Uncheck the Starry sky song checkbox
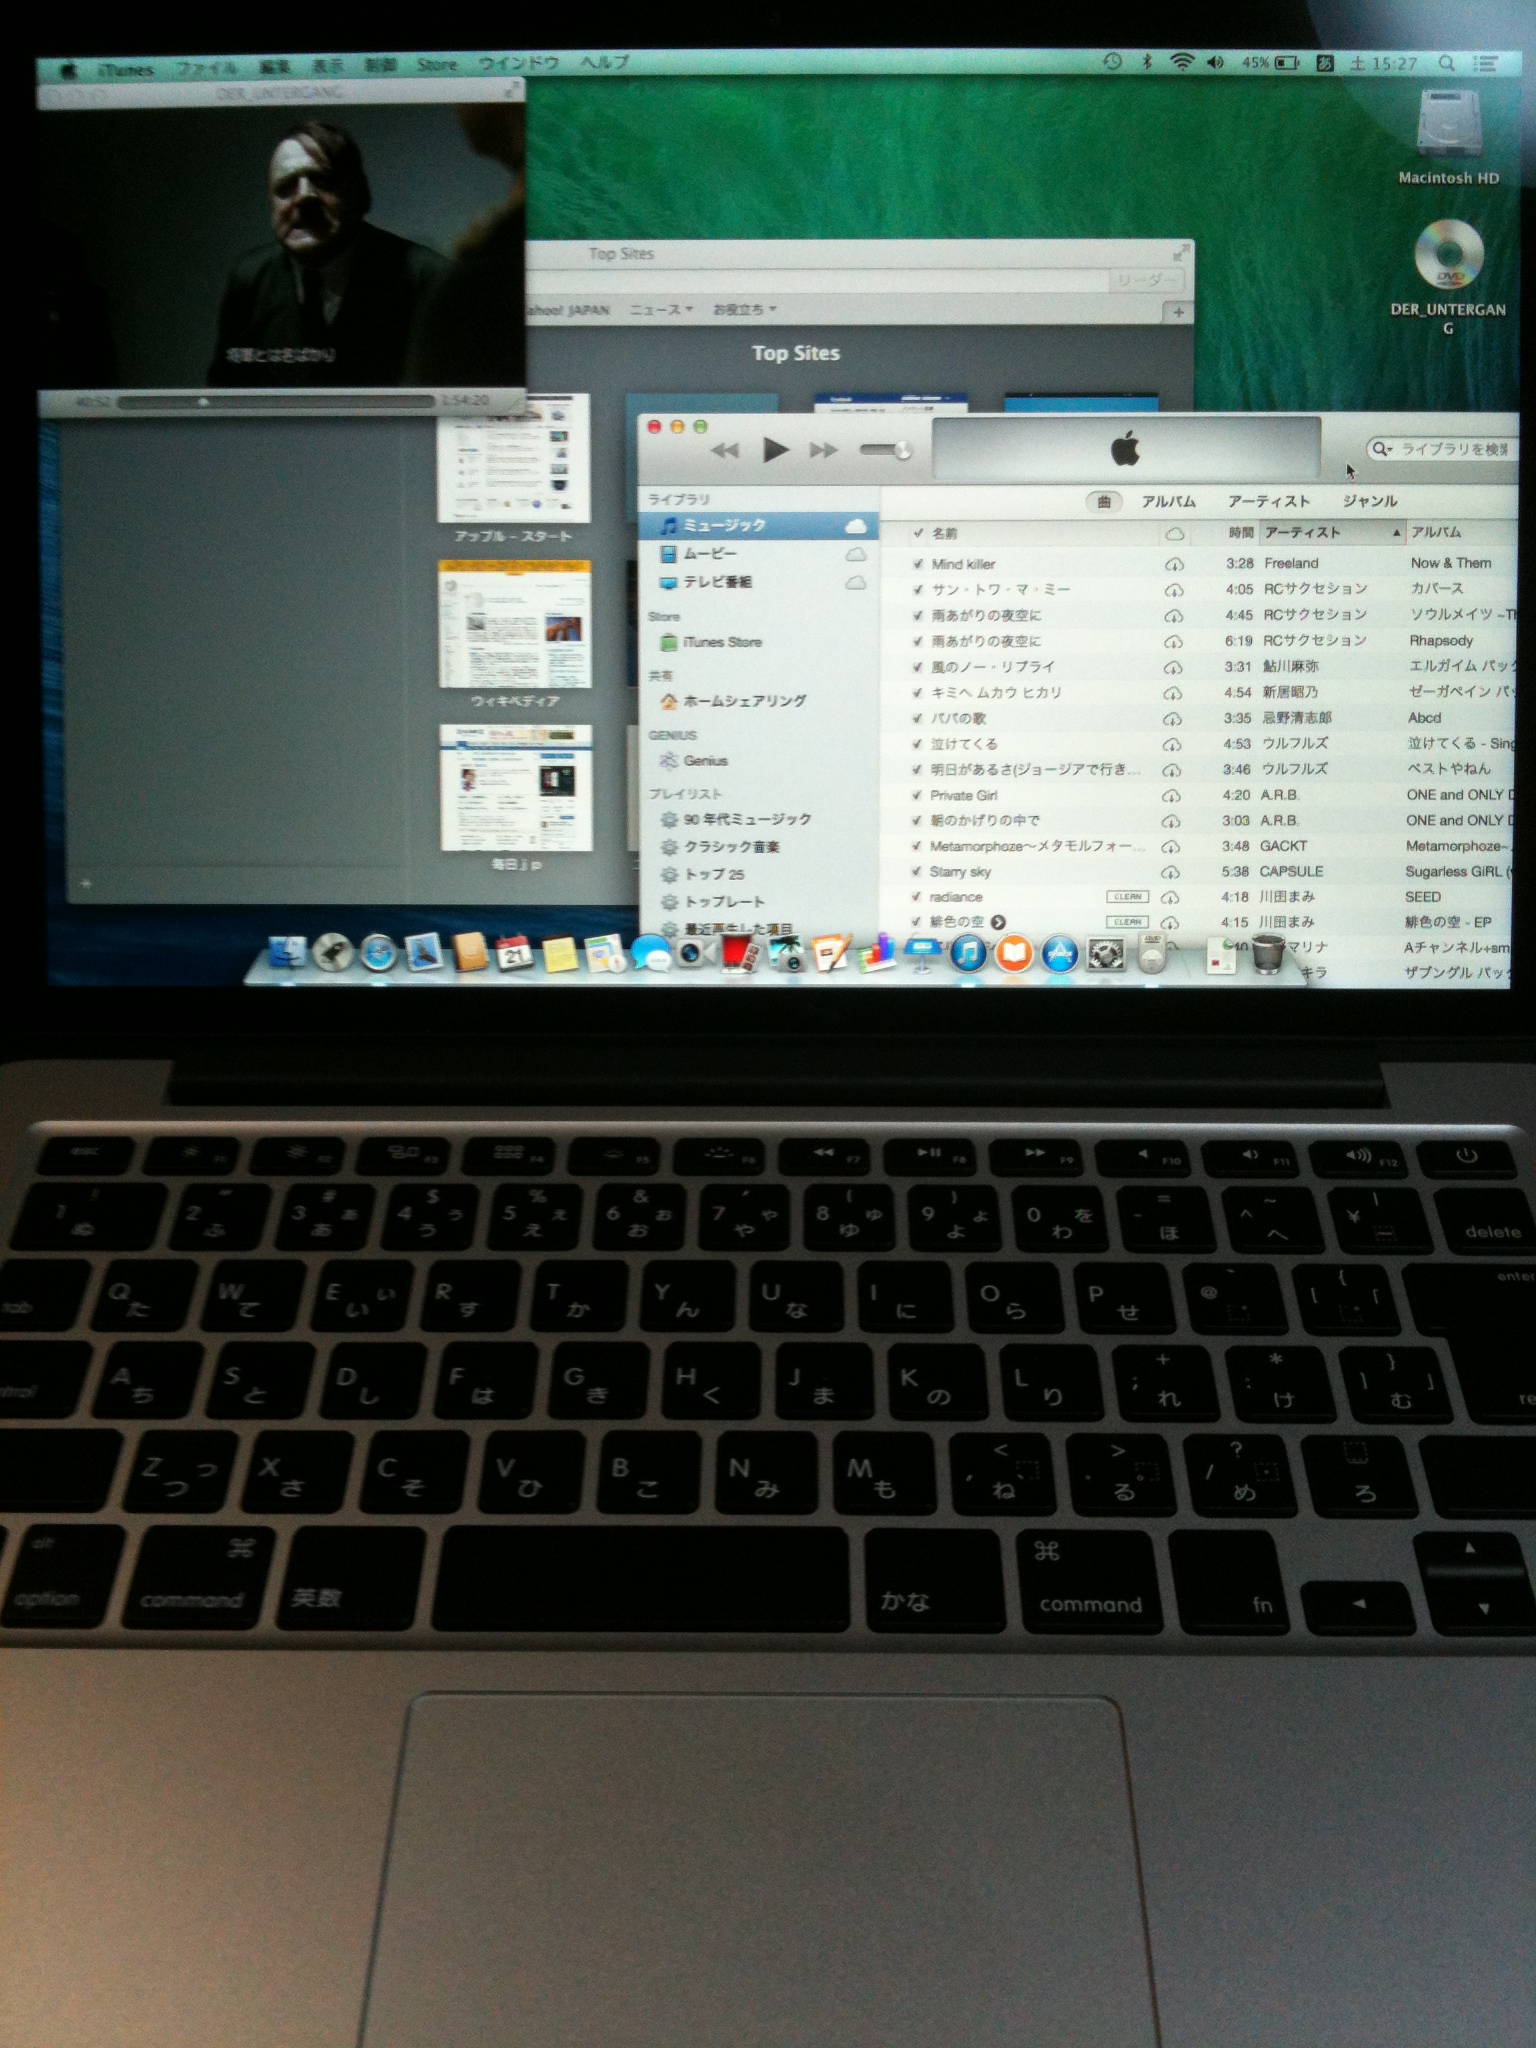The width and height of the screenshot is (1536, 2048). pos(917,872)
